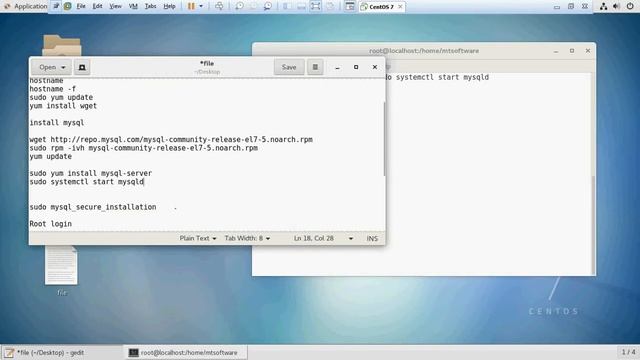Click the terminal window title bar

[x=424, y=51]
